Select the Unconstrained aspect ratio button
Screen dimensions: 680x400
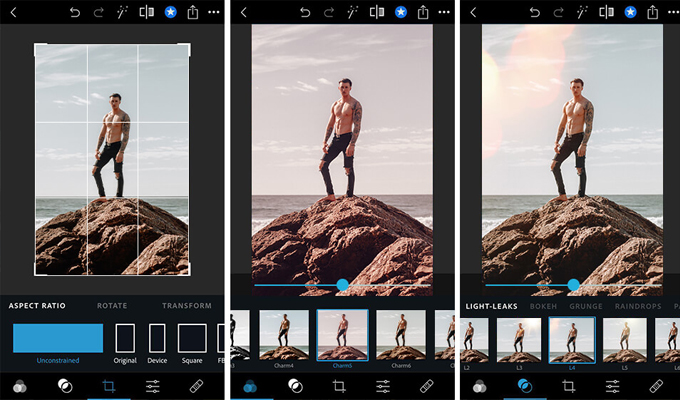click(x=58, y=339)
